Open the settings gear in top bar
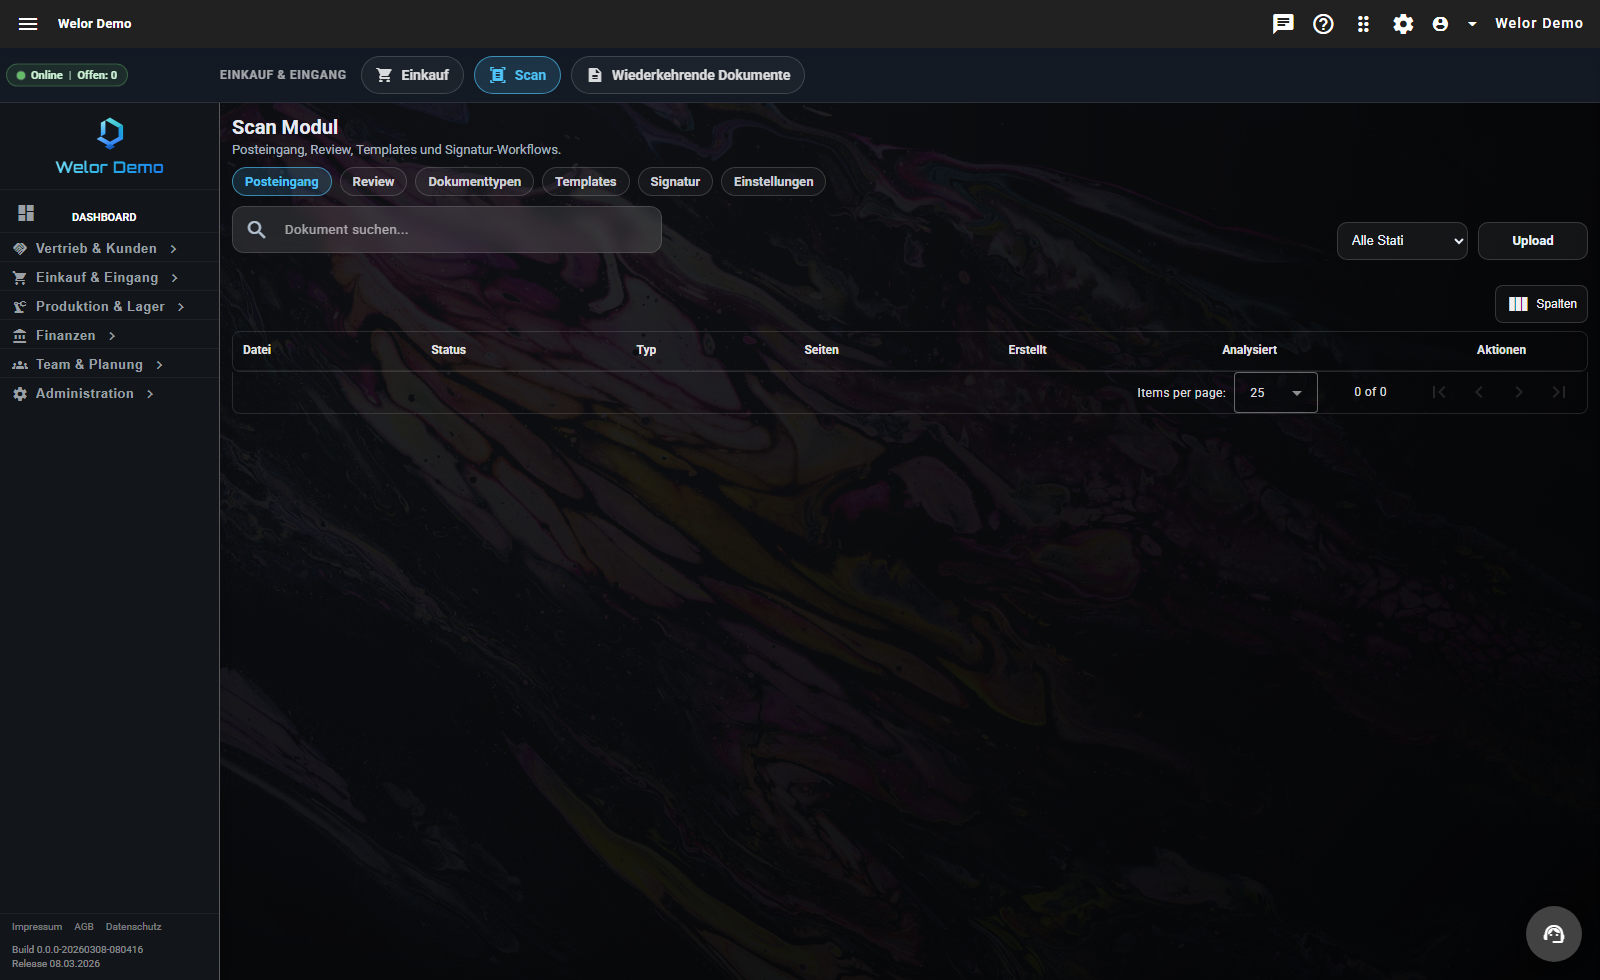 [x=1403, y=24]
